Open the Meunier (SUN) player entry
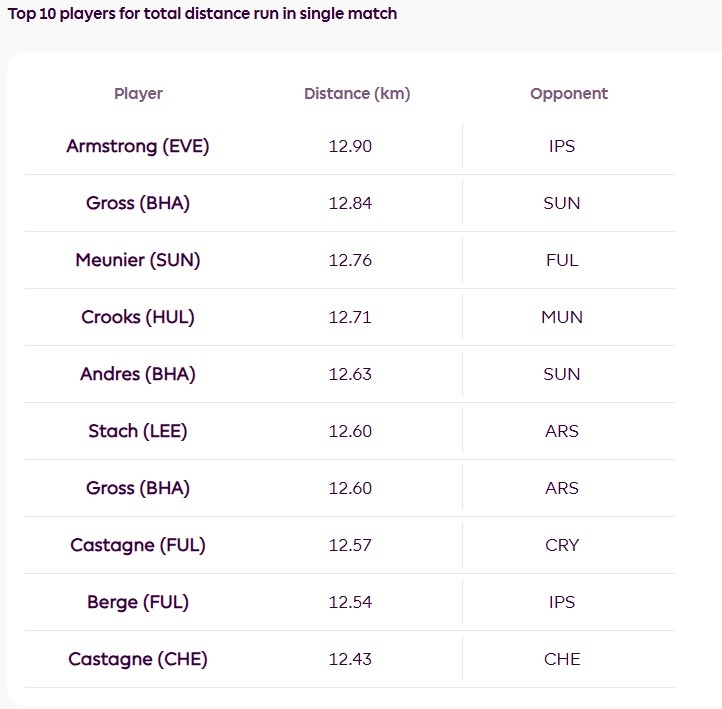This screenshot has width=722, height=709. point(138,260)
